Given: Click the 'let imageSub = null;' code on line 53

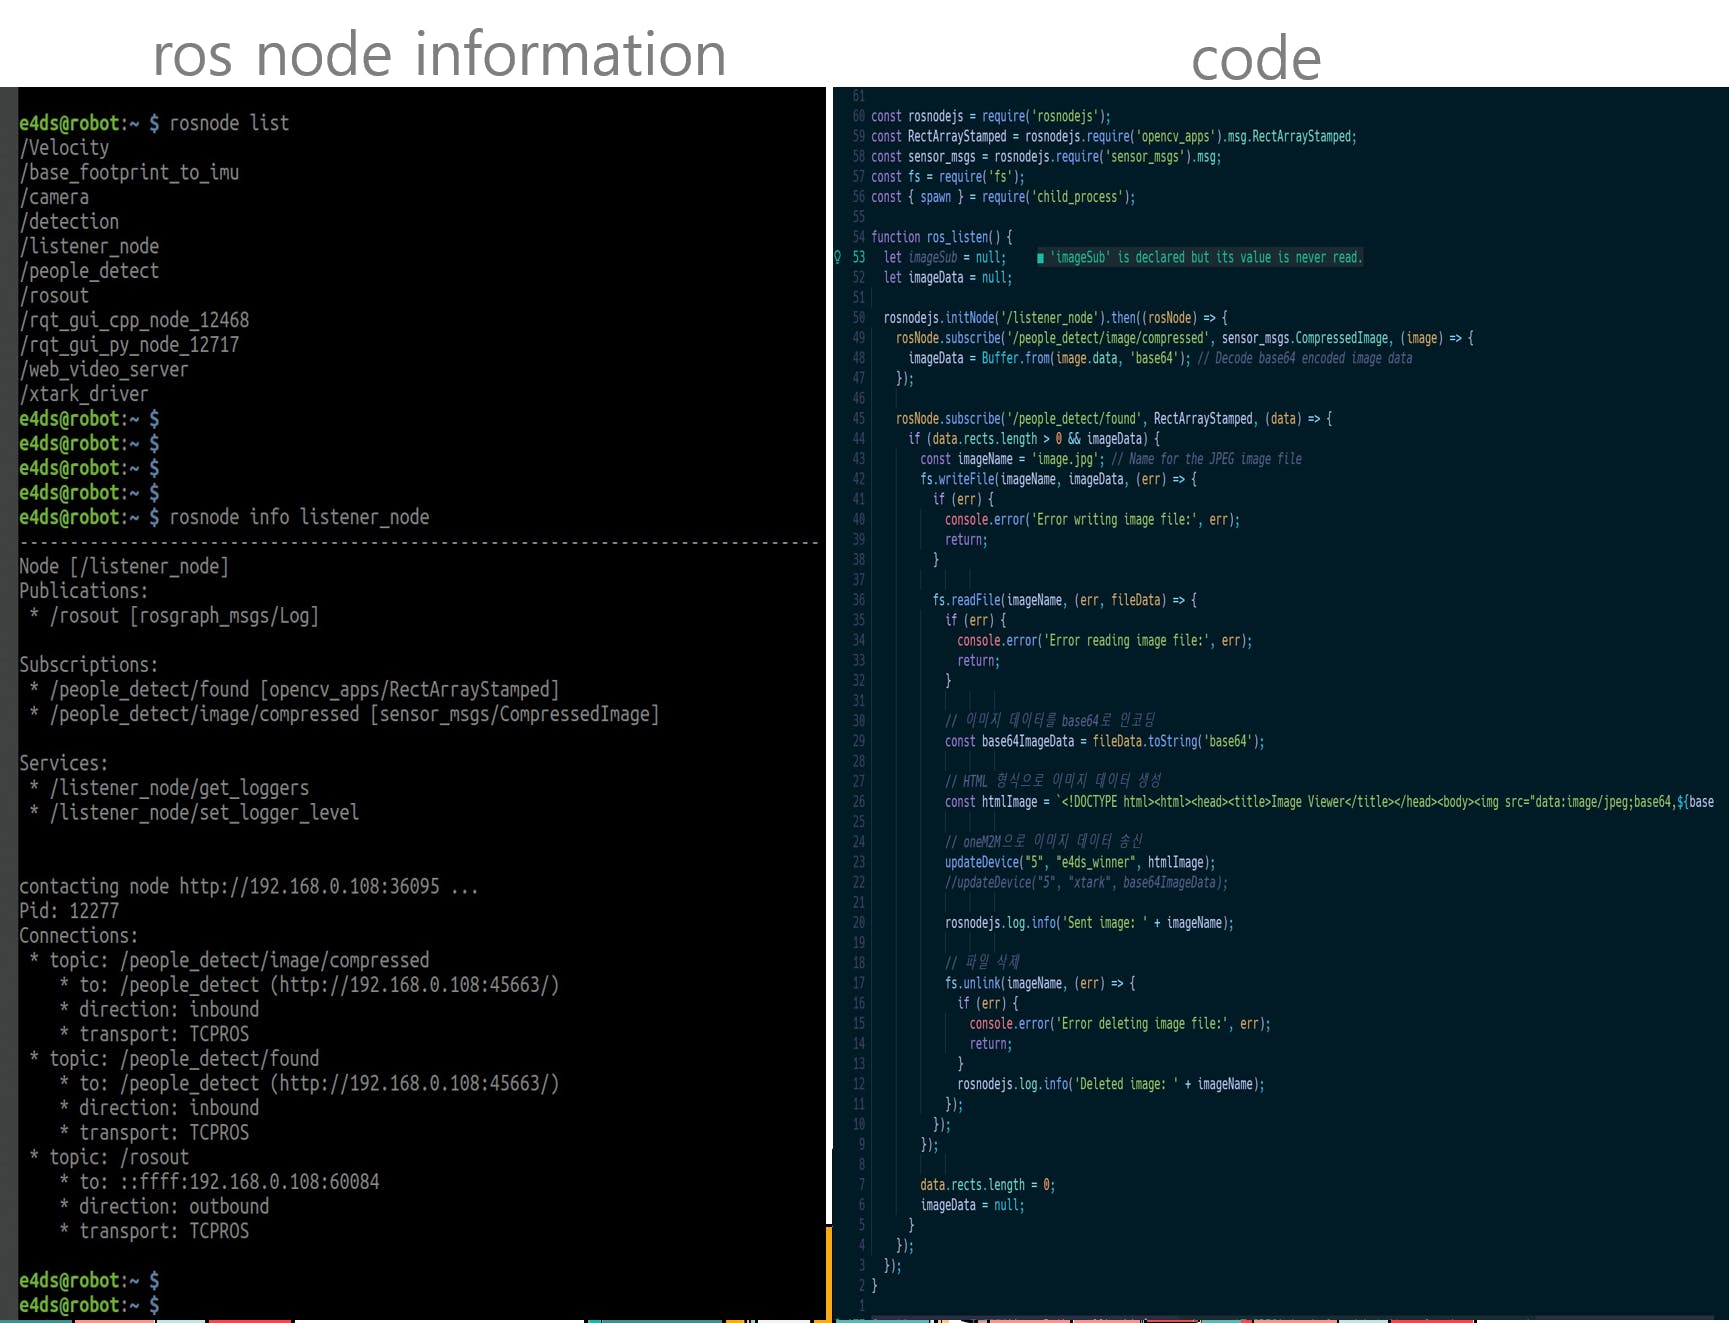Looking at the screenshot, I should coord(945,257).
